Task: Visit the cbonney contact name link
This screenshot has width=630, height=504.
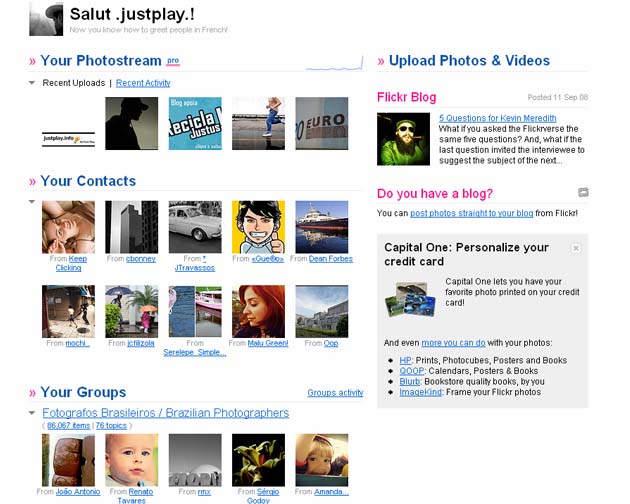Action: point(141,259)
